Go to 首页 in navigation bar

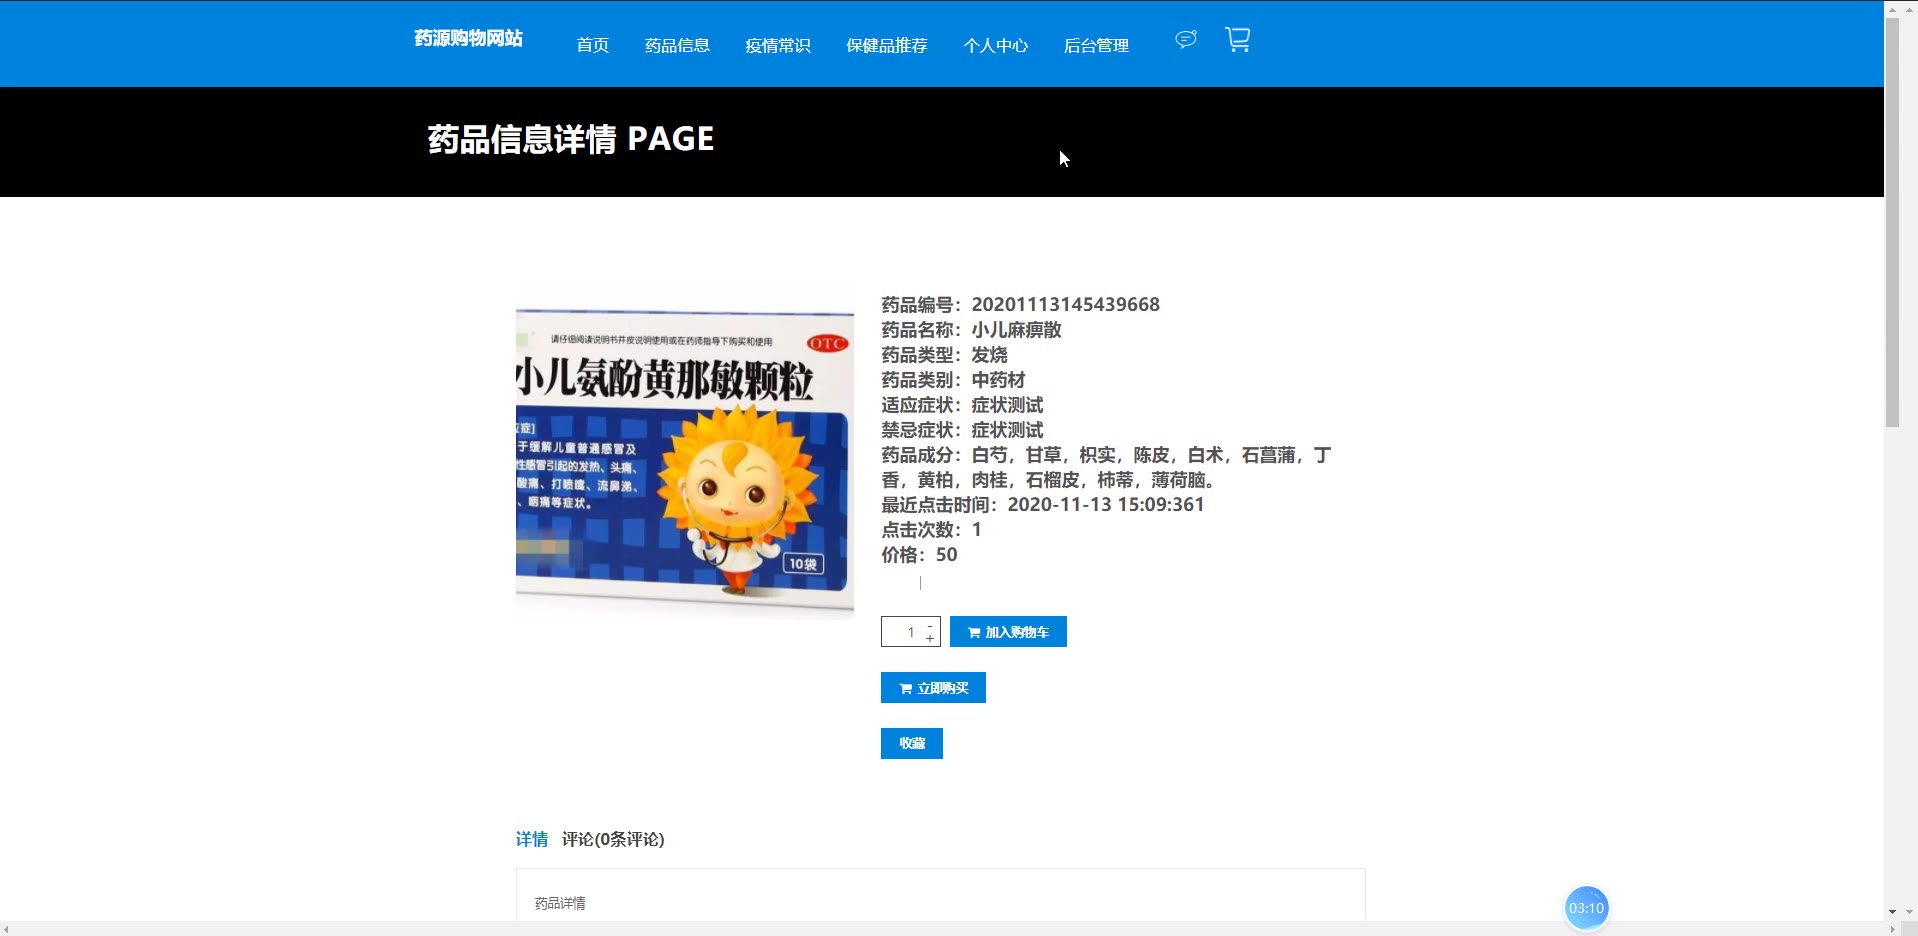[x=592, y=45]
